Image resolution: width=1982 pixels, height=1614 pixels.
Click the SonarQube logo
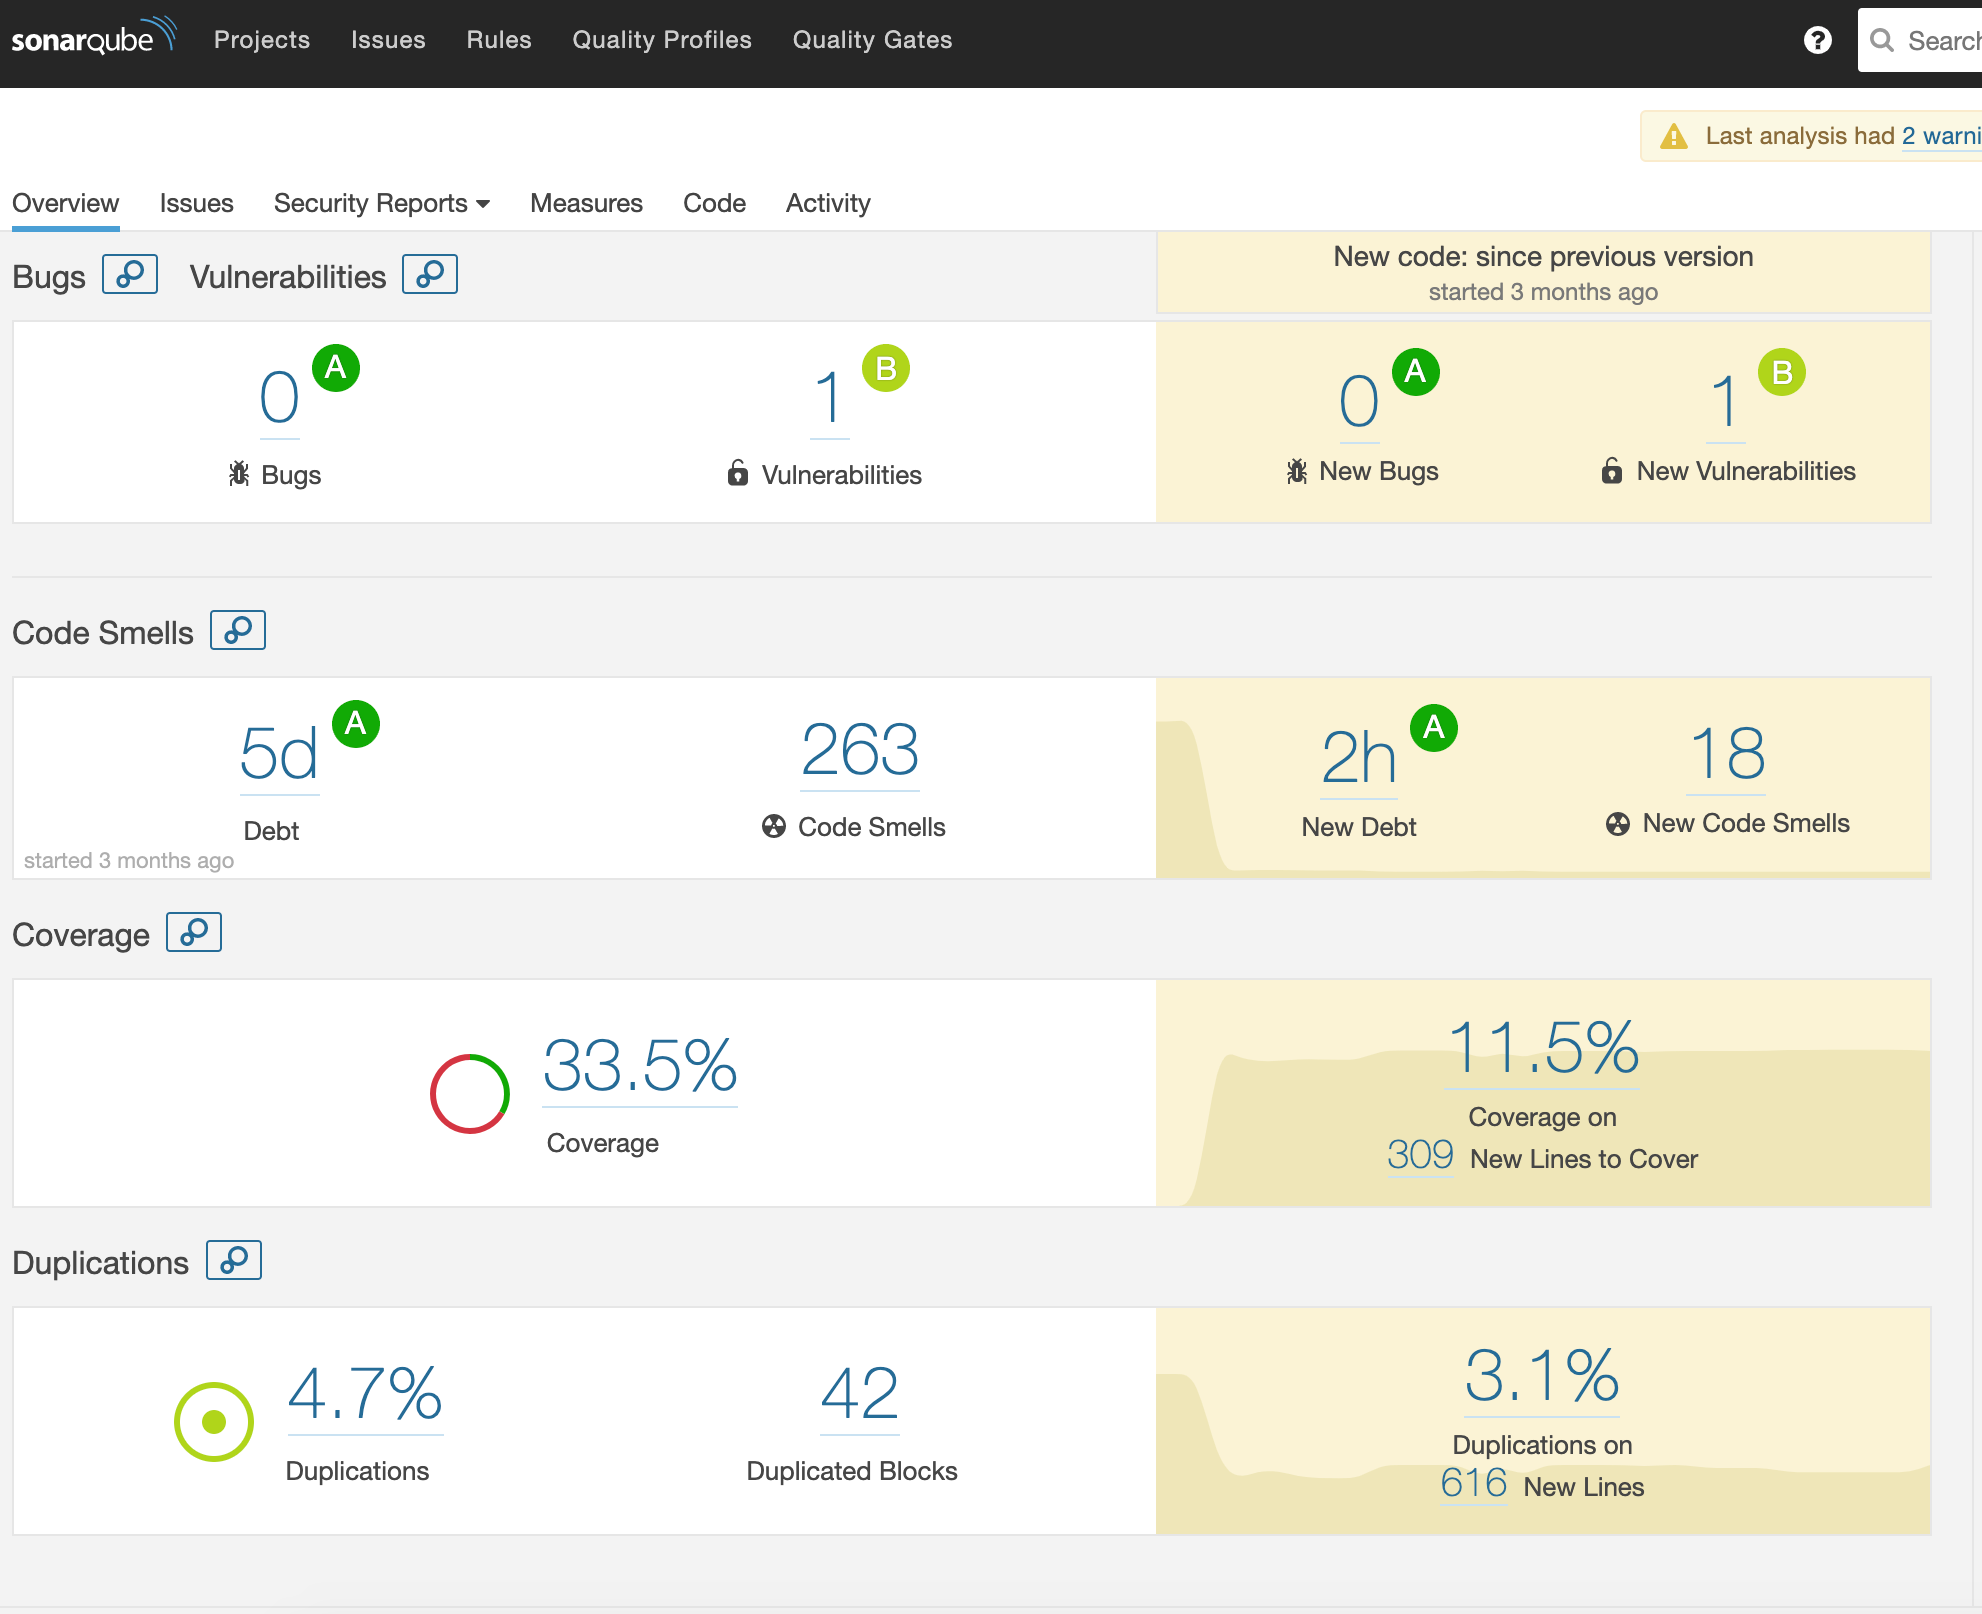[93, 38]
